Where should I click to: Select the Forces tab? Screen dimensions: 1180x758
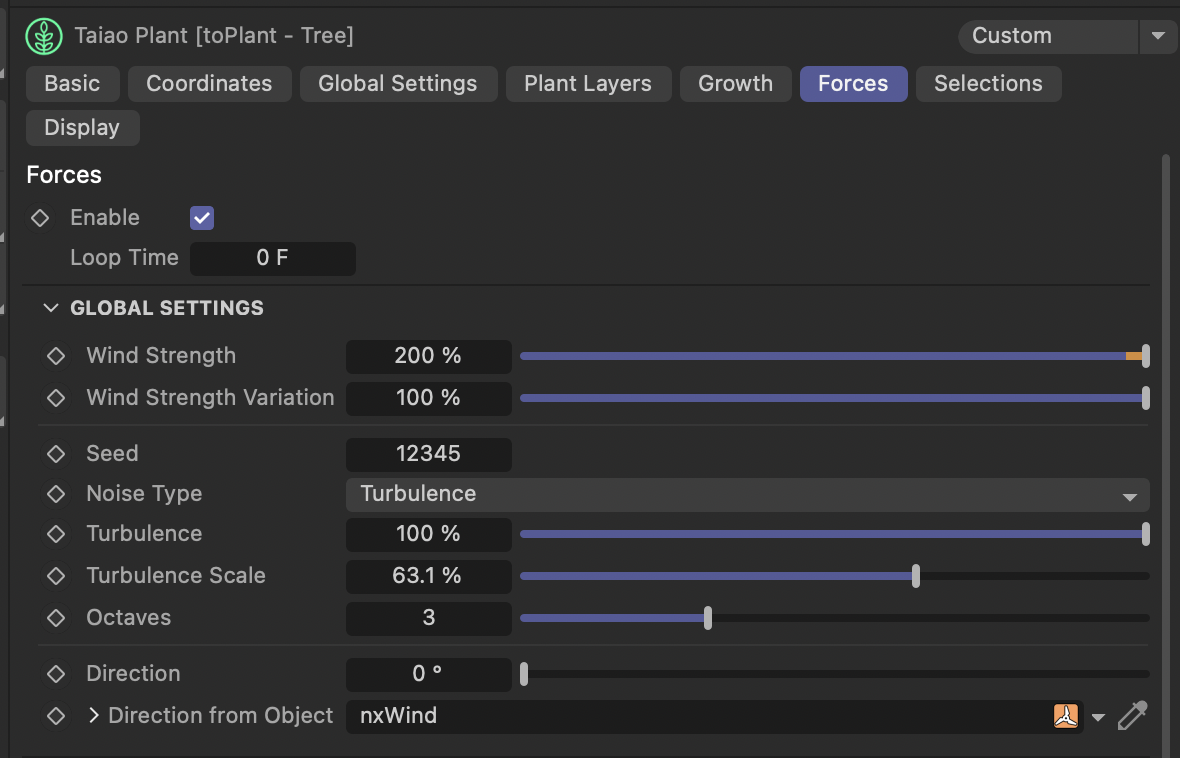(853, 84)
